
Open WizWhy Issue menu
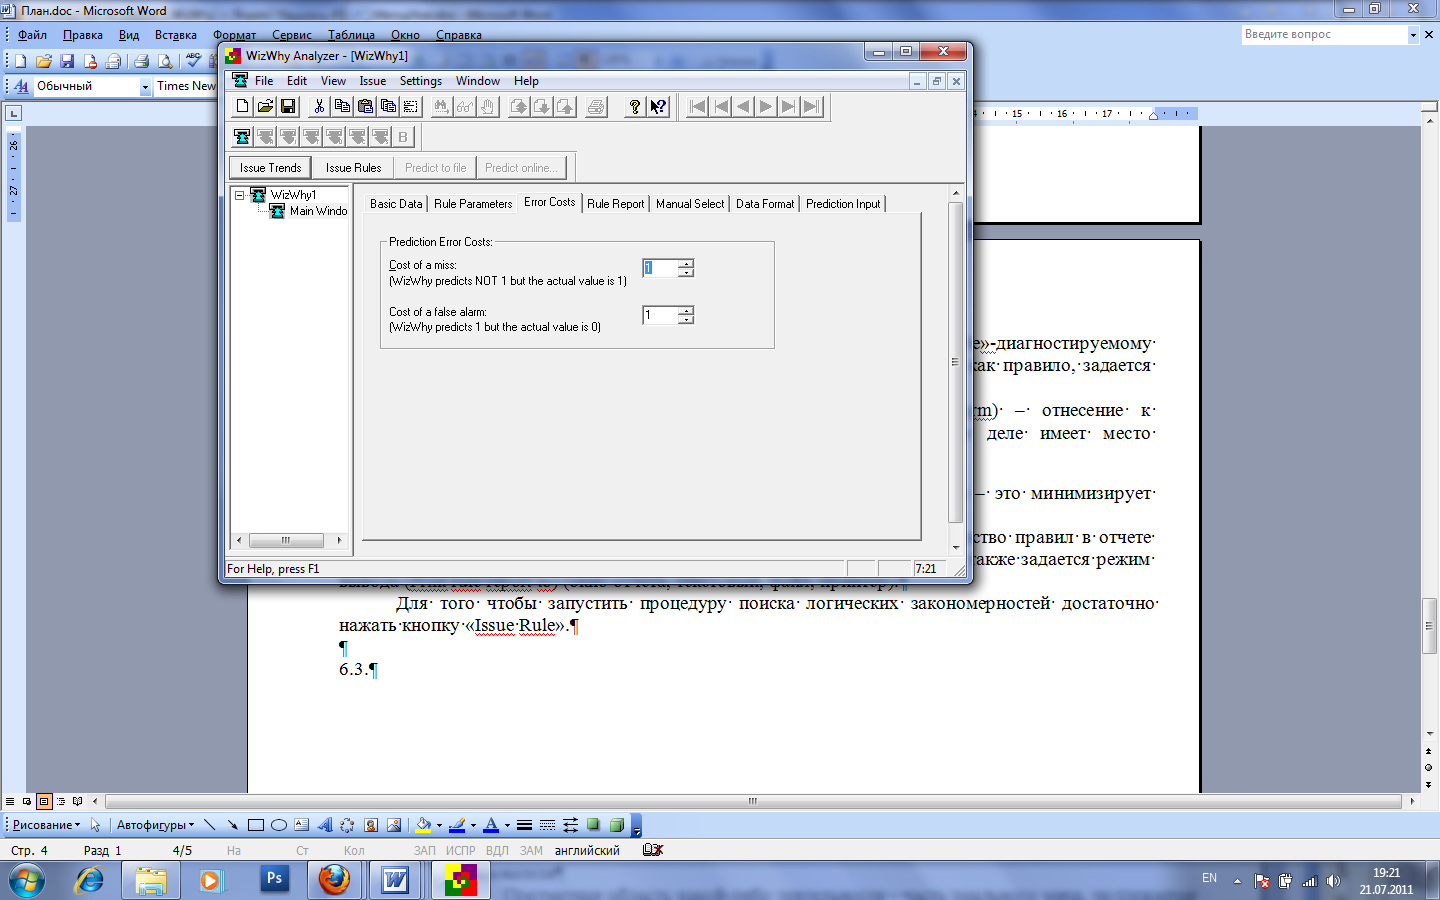(373, 81)
